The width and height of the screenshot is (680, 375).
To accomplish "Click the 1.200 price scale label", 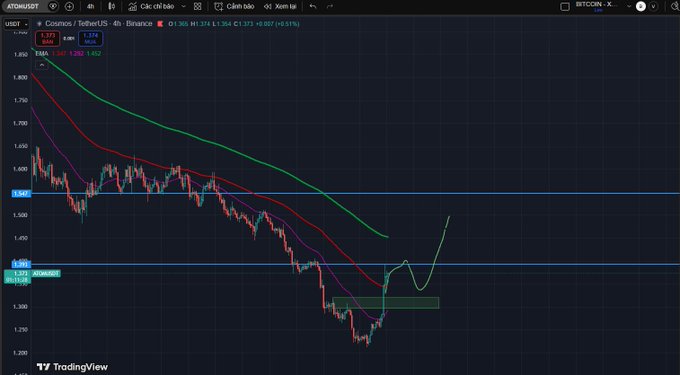I will pos(21,352).
